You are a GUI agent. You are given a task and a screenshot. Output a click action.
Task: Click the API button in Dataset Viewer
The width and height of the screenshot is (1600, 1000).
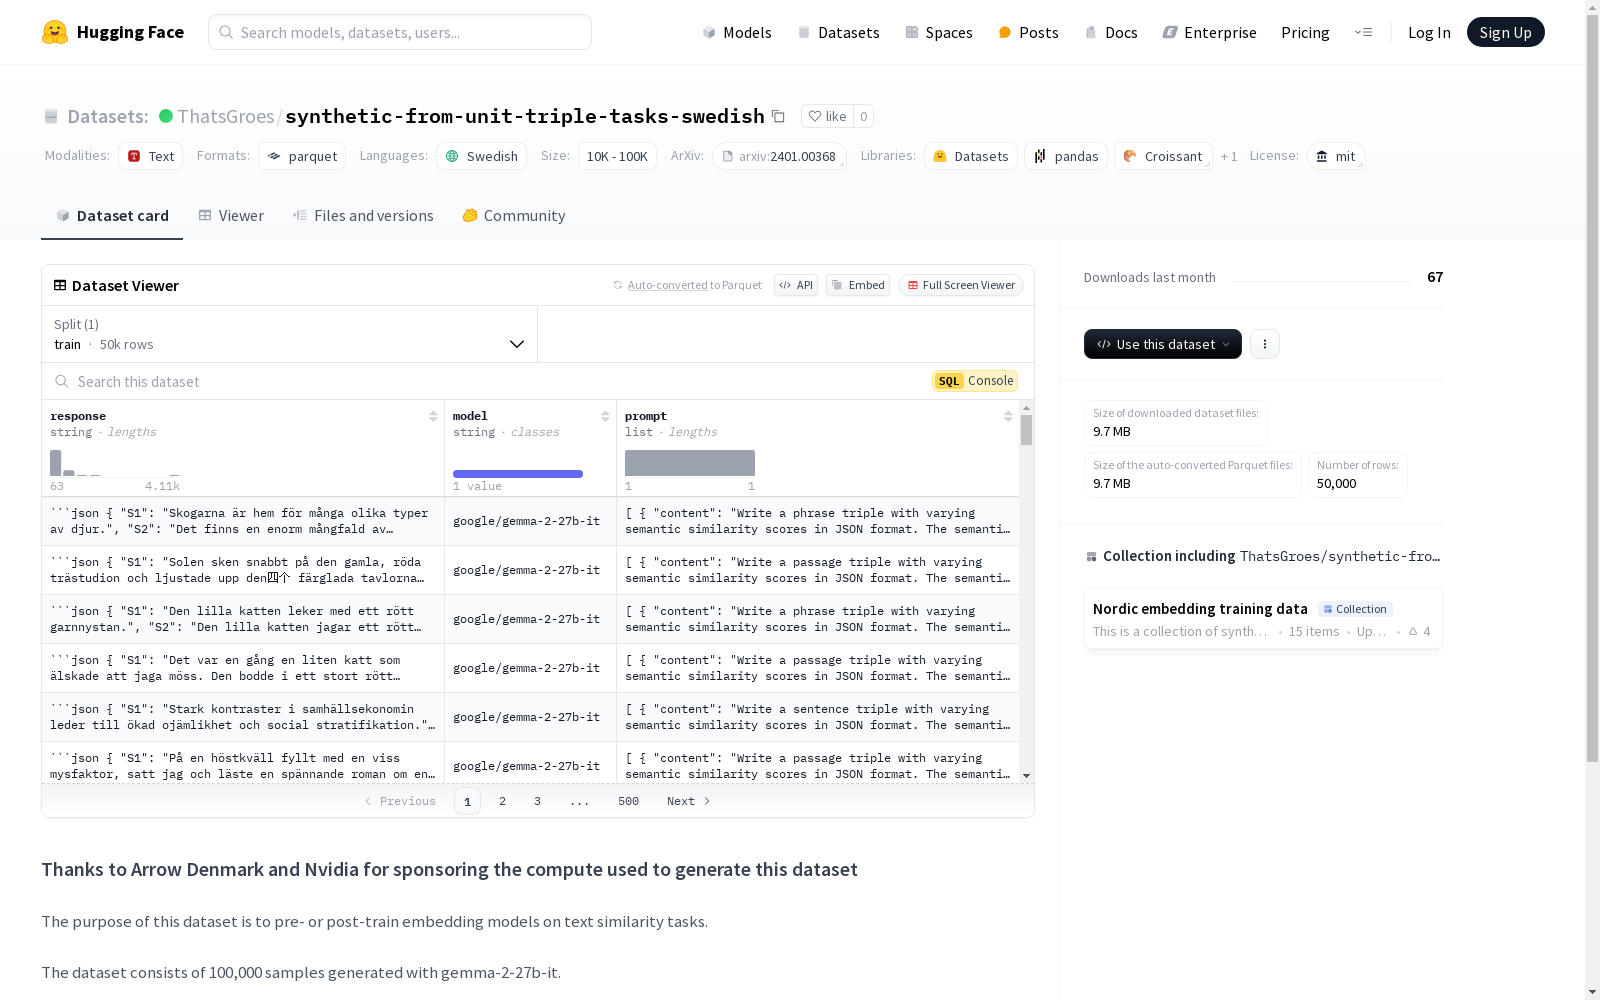click(796, 285)
